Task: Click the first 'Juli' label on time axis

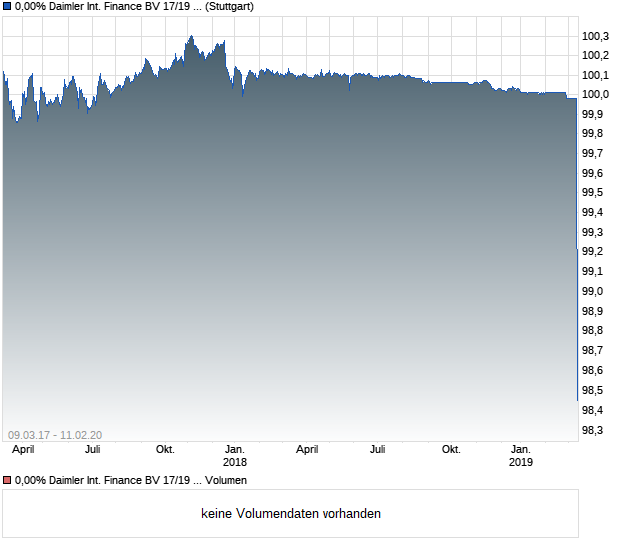Action: 93,450
